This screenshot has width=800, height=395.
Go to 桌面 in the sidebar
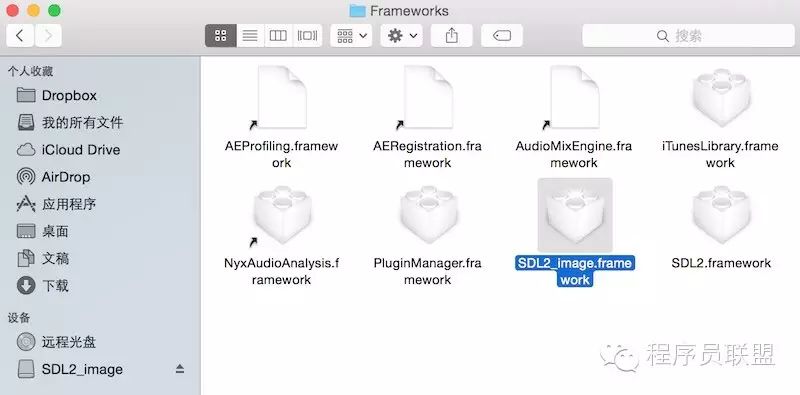coord(99,231)
